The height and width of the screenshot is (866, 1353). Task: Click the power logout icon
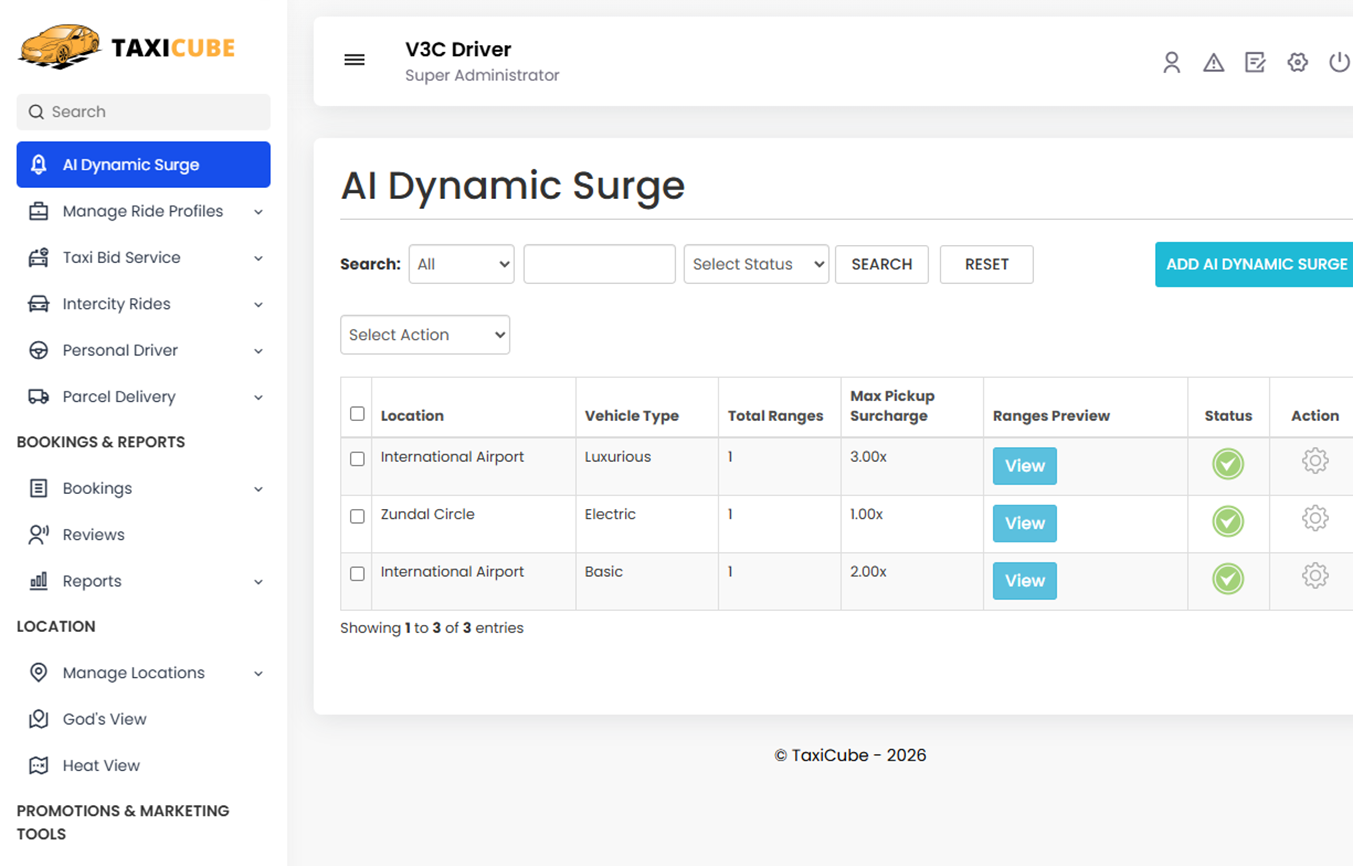tap(1339, 62)
